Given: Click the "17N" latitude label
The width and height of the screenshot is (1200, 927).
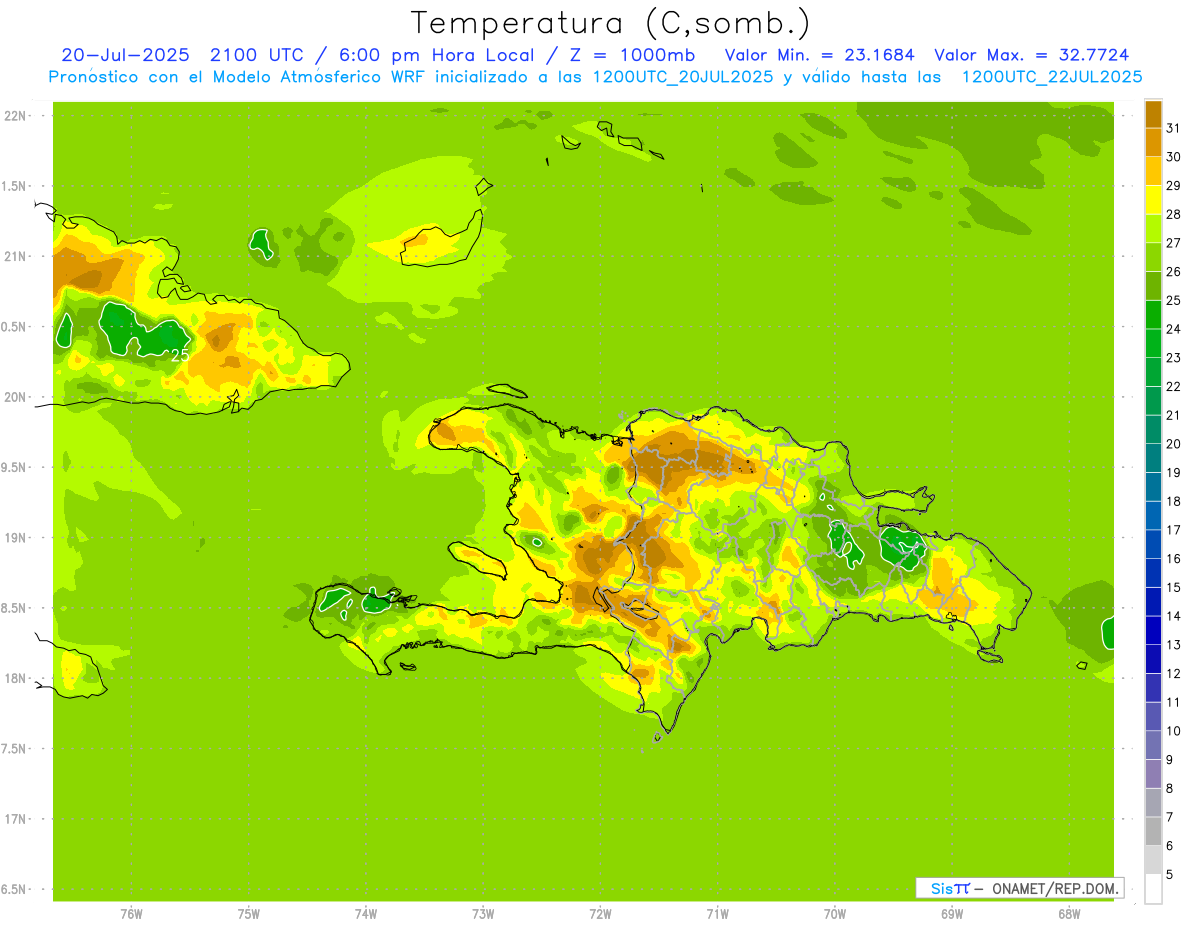Looking at the screenshot, I should click(x=14, y=819).
